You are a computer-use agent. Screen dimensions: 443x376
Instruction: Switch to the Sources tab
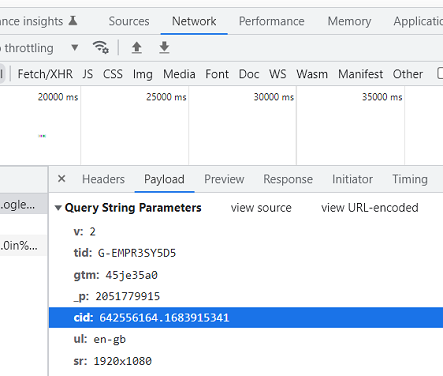(x=129, y=21)
